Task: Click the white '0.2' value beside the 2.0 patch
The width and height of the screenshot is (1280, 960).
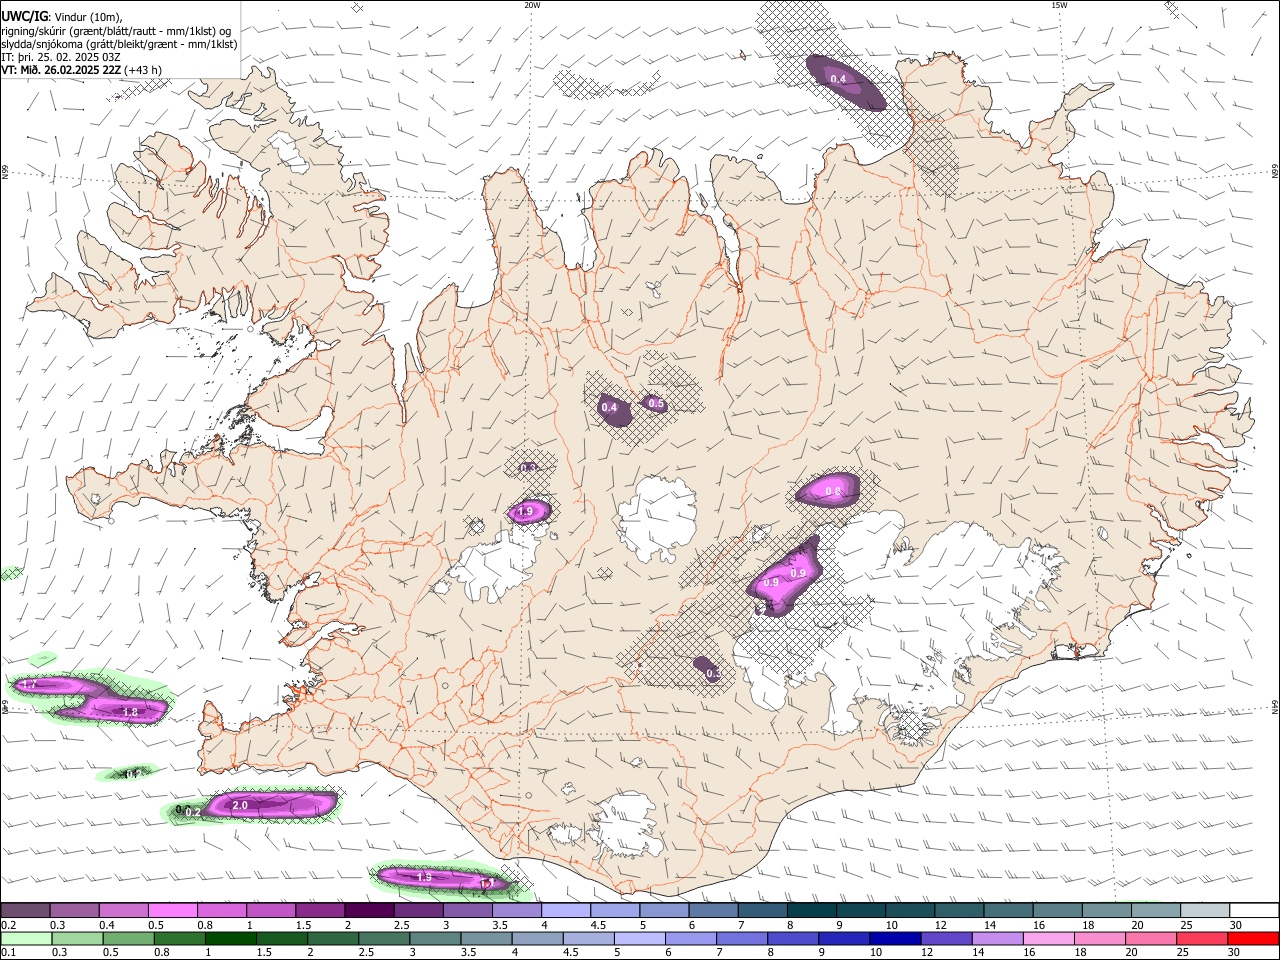Action: 194,813
